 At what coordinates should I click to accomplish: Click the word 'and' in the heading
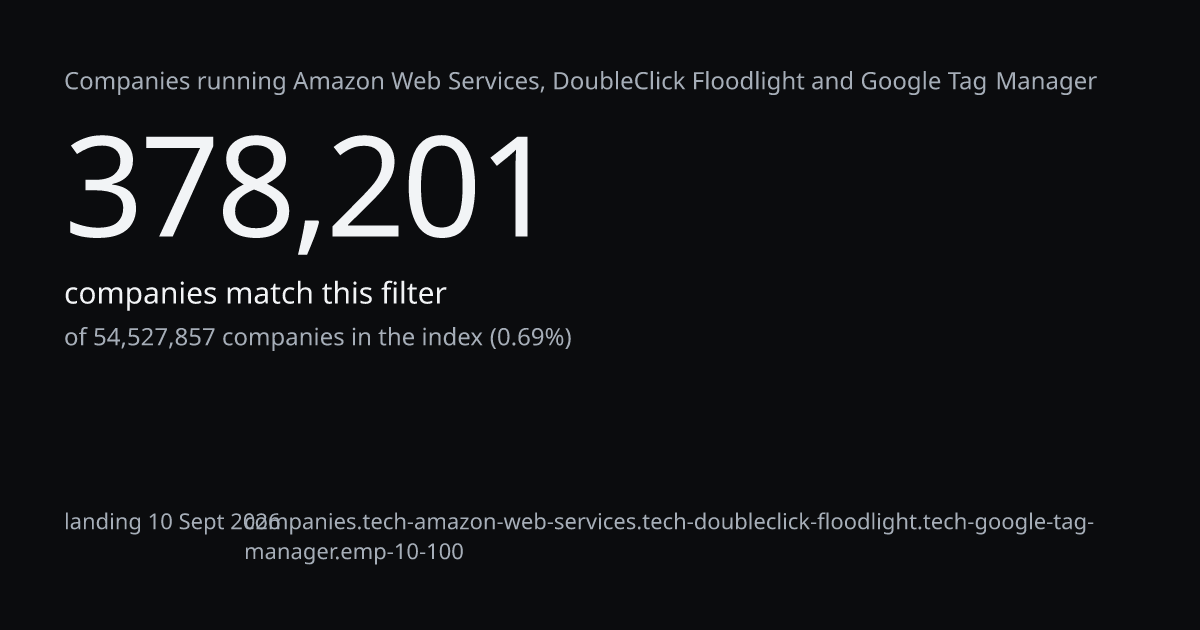tap(832, 81)
